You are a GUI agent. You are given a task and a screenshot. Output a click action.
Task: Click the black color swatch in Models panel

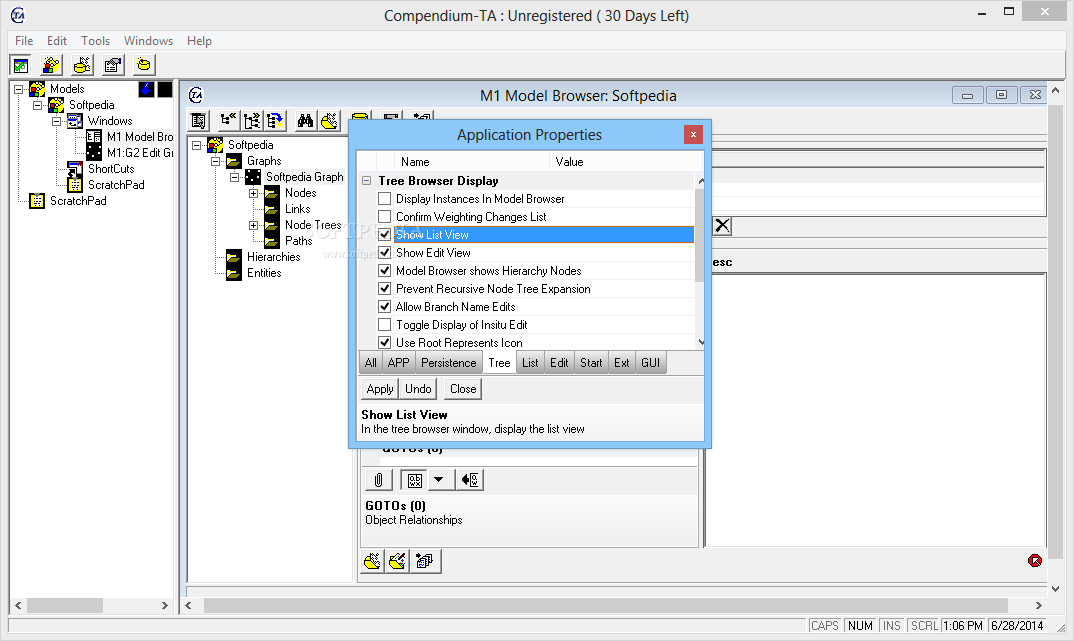tap(165, 89)
